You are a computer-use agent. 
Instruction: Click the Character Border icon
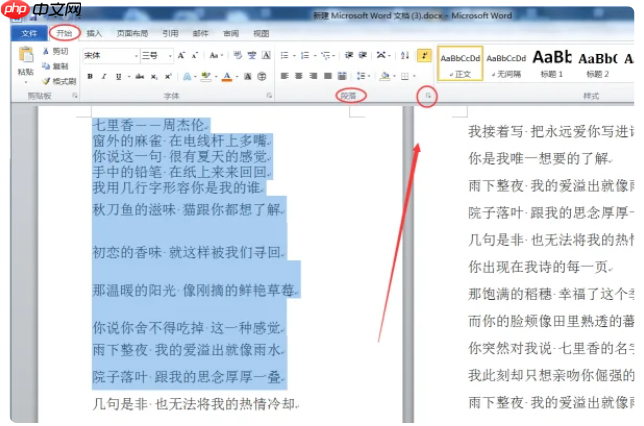click(x=266, y=55)
